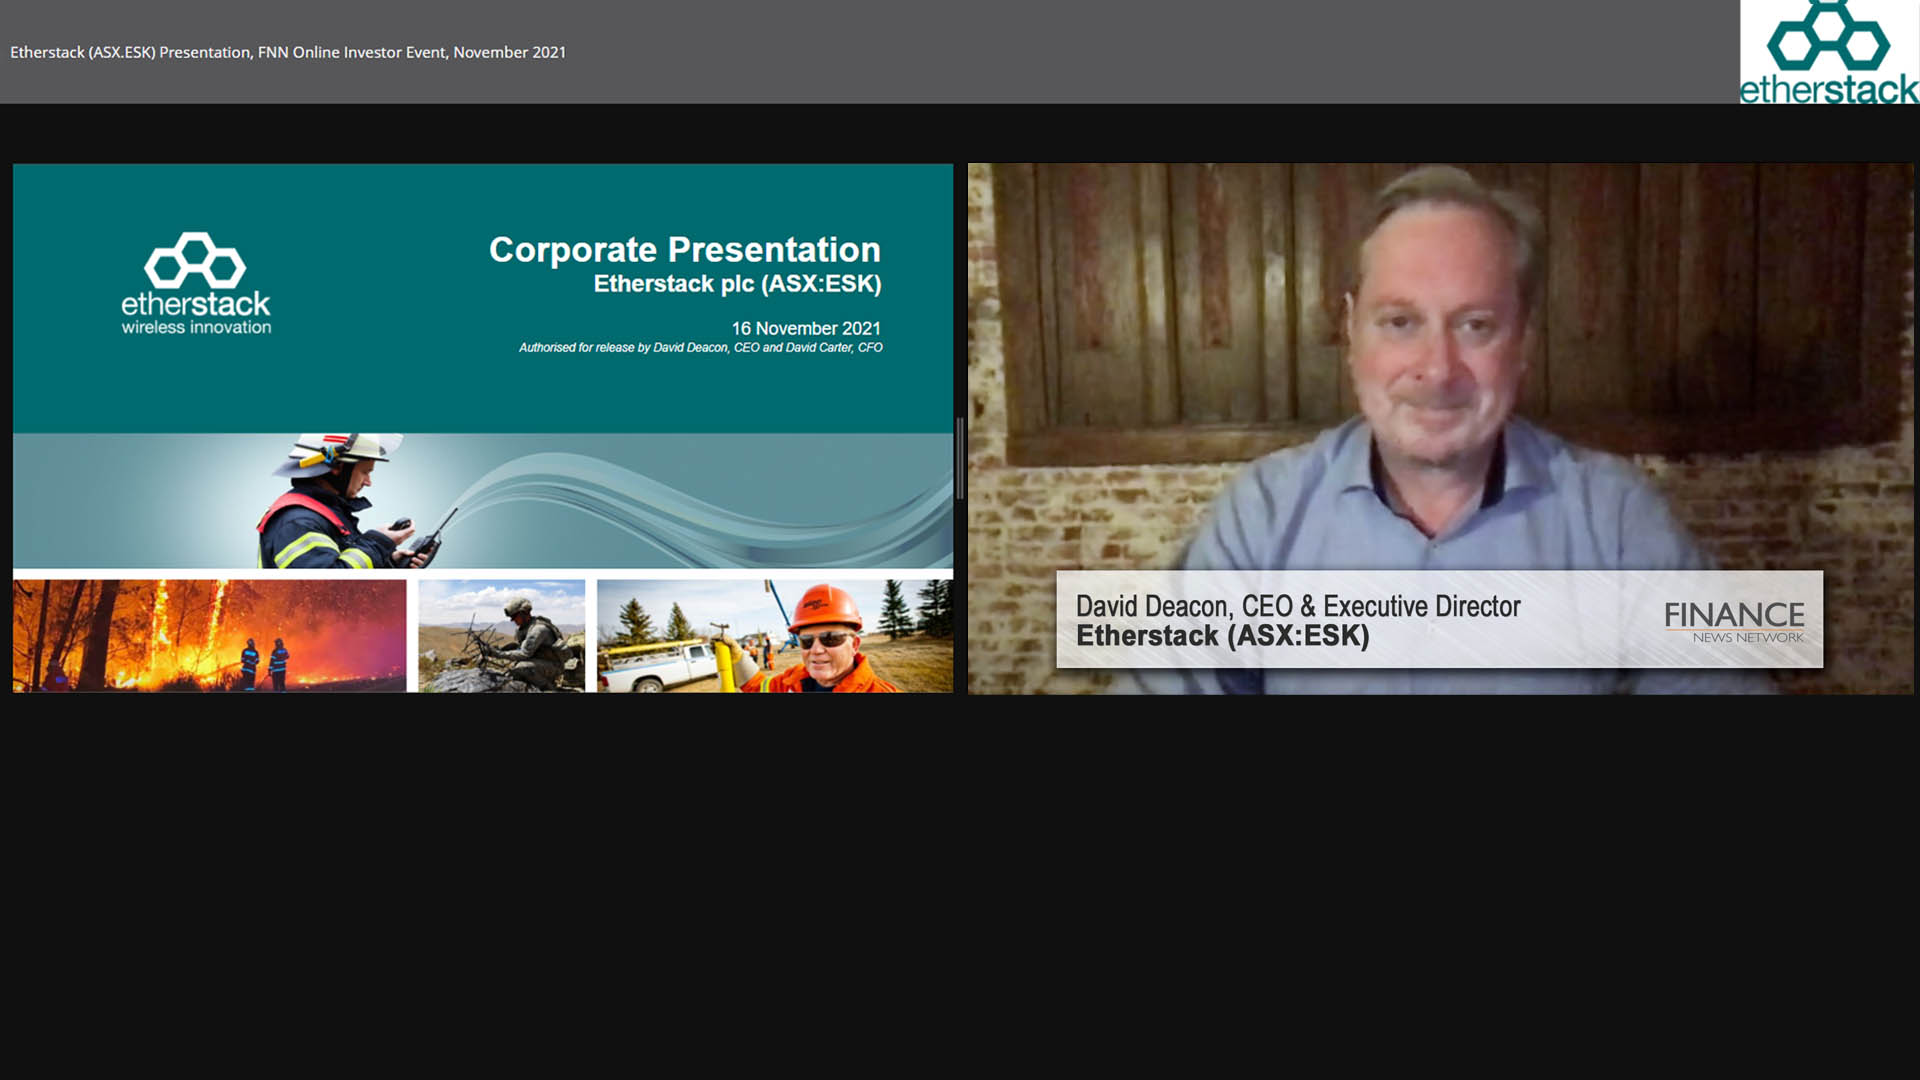Click 'David Deacon, CEO & Executive Director' caption
Viewport: 1920px width, 1080px height.
(1297, 606)
